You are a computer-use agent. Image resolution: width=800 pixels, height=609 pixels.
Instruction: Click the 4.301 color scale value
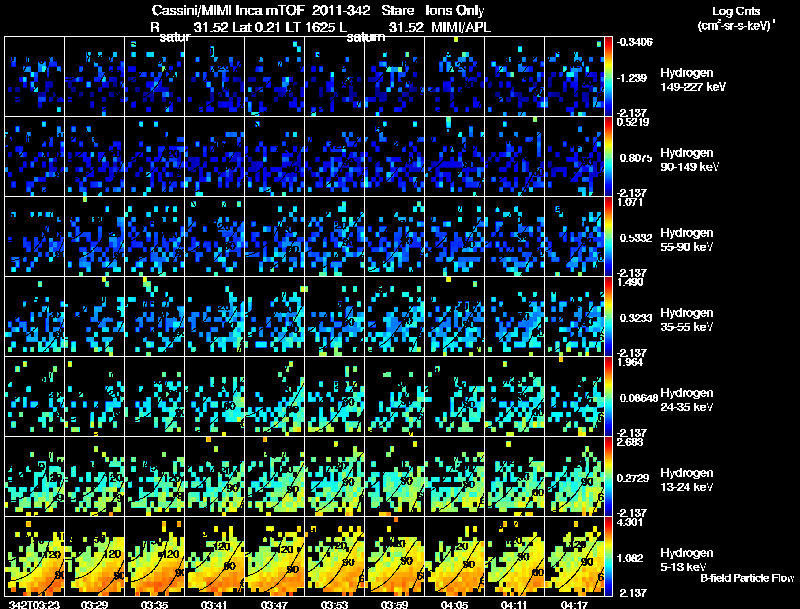[630, 522]
